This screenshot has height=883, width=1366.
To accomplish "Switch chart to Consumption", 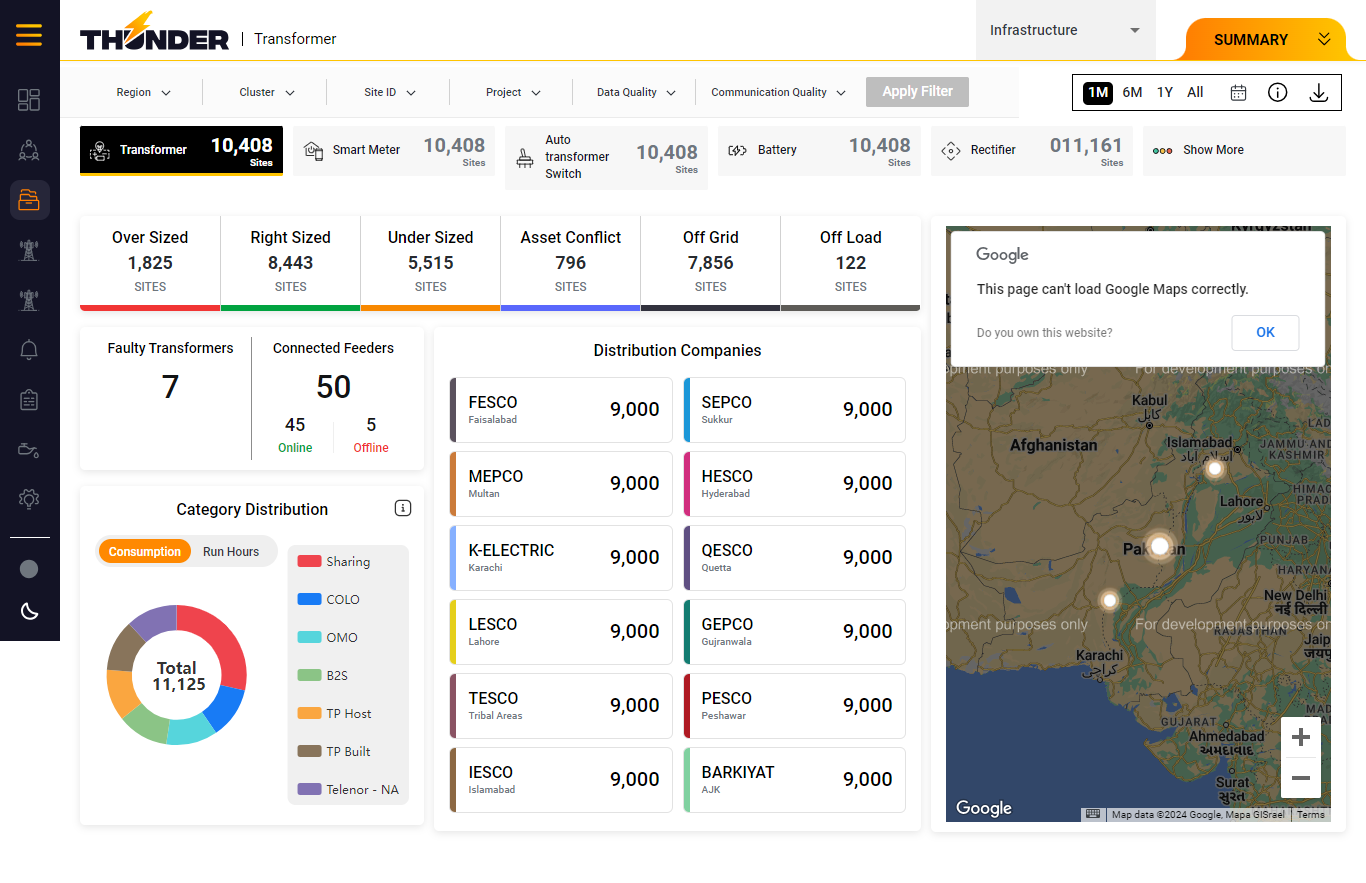I will pos(145,552).
